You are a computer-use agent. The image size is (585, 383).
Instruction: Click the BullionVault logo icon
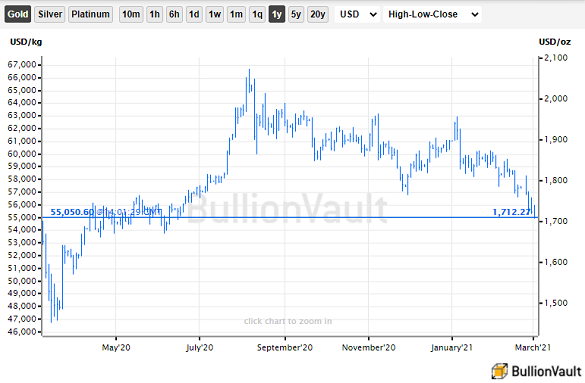click(x=499, y=371)
